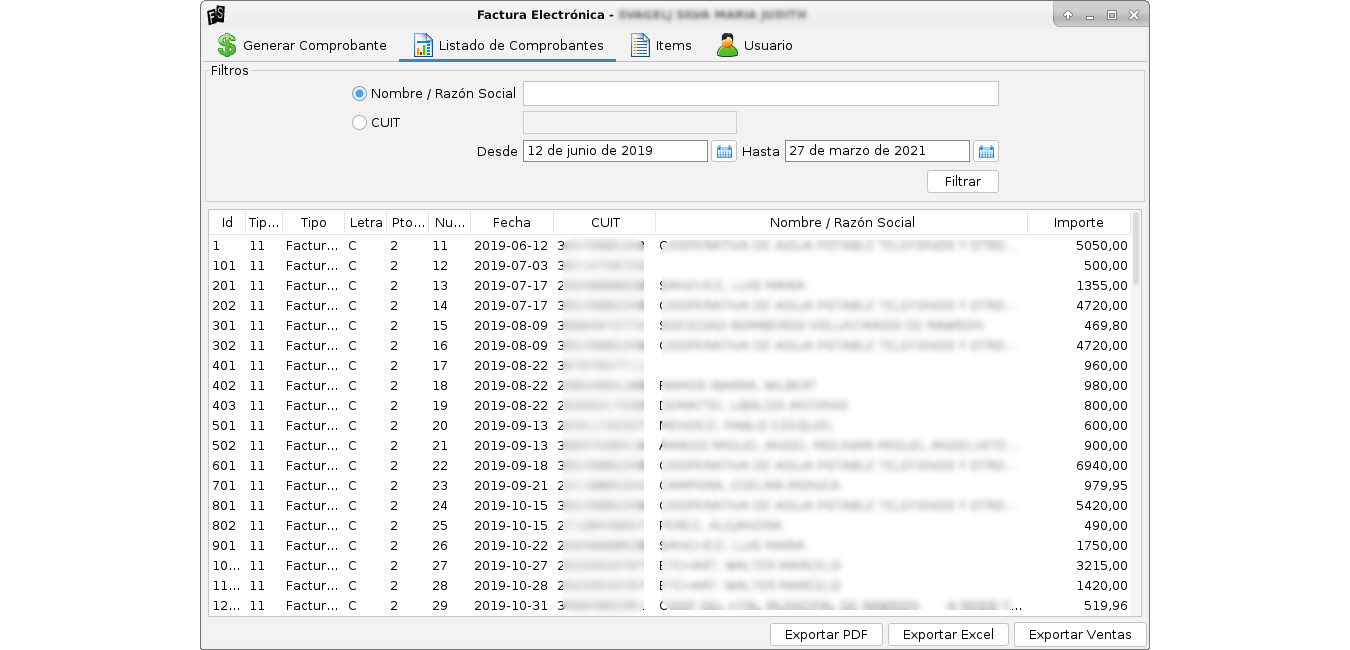Click the Items document icon
The width and height of the screenshot is (1350, 650).
tap(640, 46)
